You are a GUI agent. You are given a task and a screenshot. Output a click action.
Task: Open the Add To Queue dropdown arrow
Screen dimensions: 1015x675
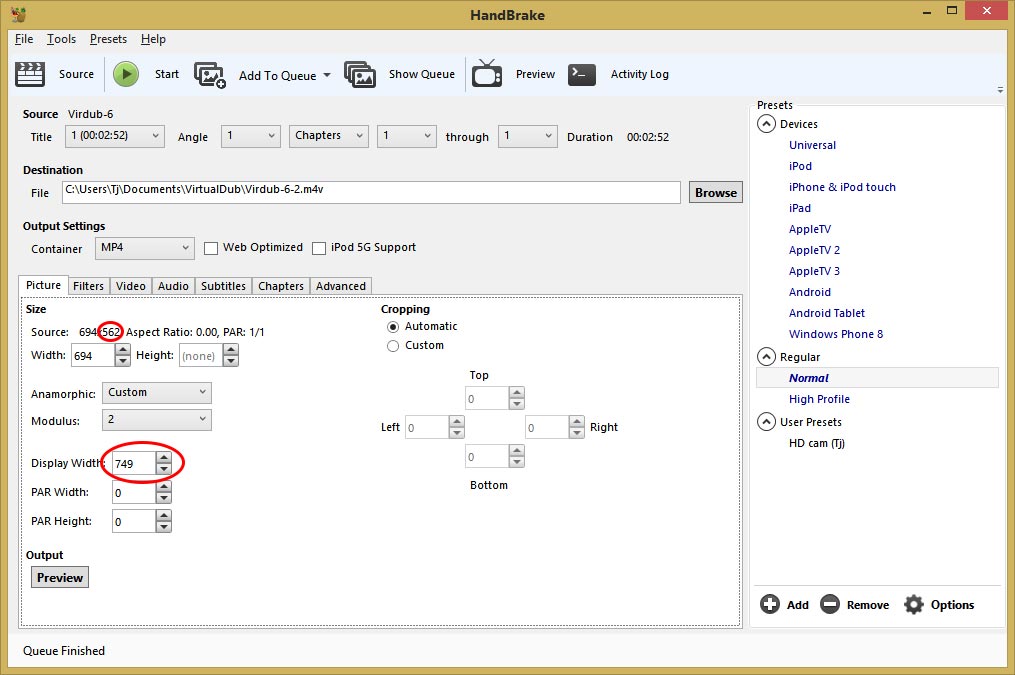pyautogui.click(x=327, y=75)
